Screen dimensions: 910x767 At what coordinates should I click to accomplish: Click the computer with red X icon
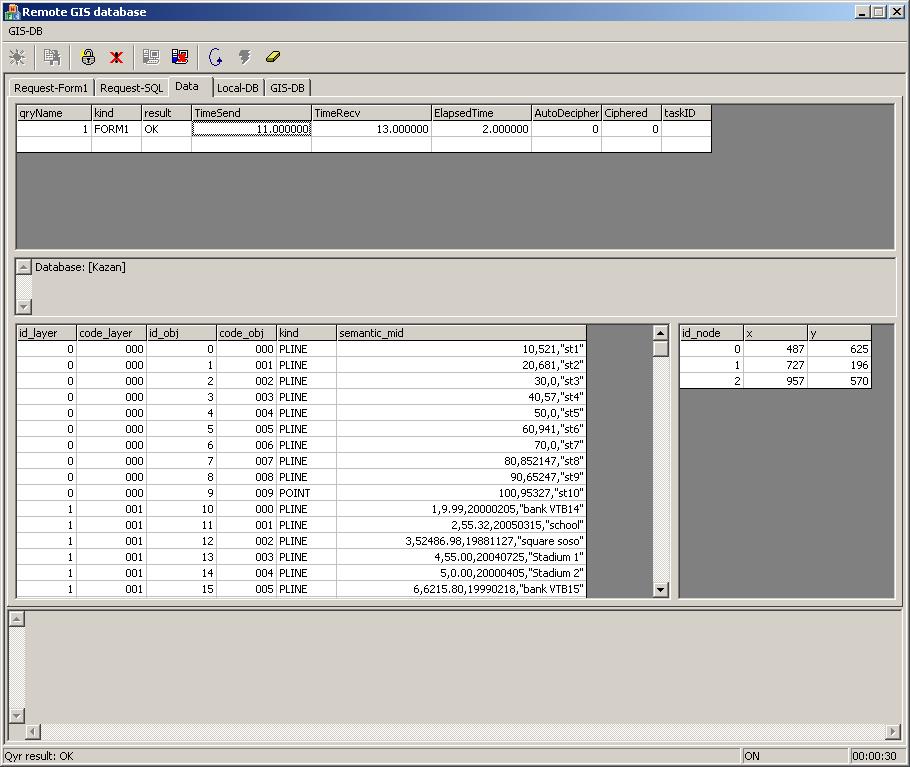pyautogui.click(x=180, y=57)
